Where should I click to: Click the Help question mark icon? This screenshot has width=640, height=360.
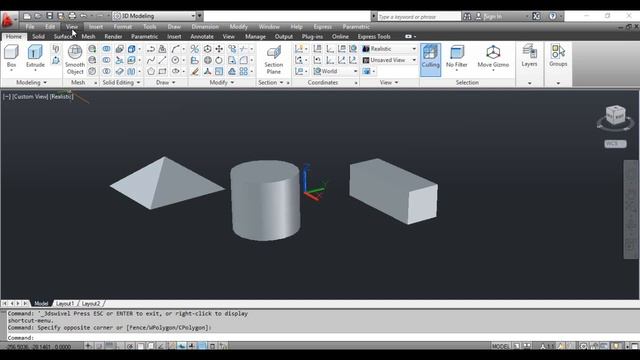pyautogui.click(x=552, y=16)
